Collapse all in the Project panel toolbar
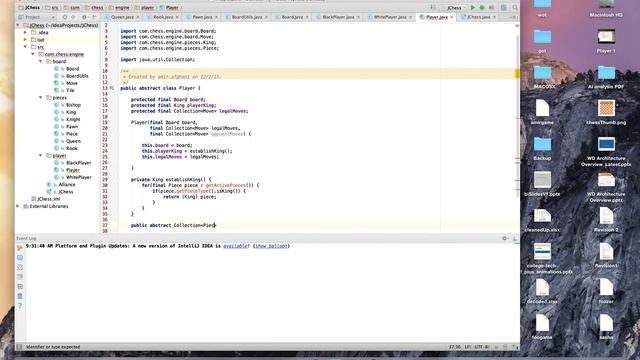This screenshot has width=640, height=360. click(x=73, y=17)
